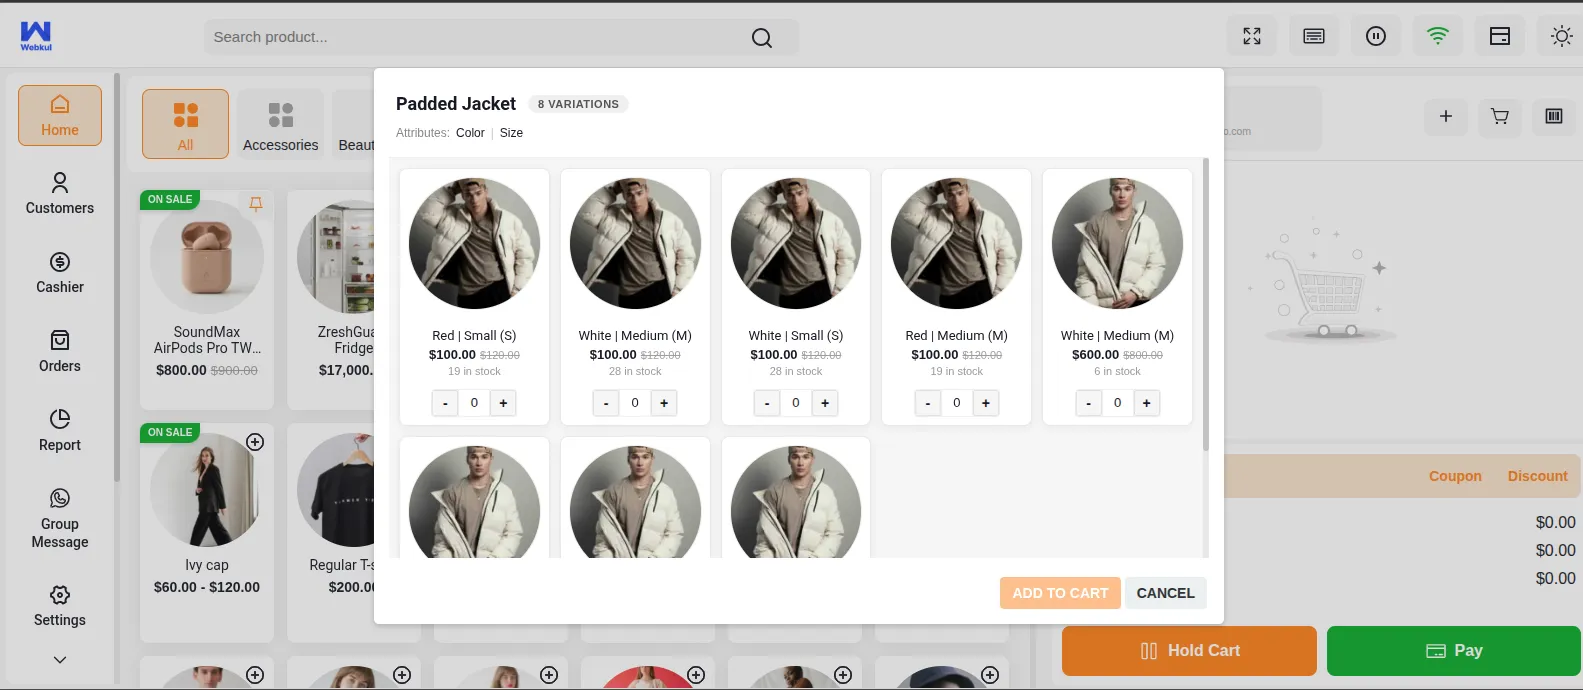Click the Webkul logo
The width and height of the screenshot is (1583, 690).
(36, 36)
